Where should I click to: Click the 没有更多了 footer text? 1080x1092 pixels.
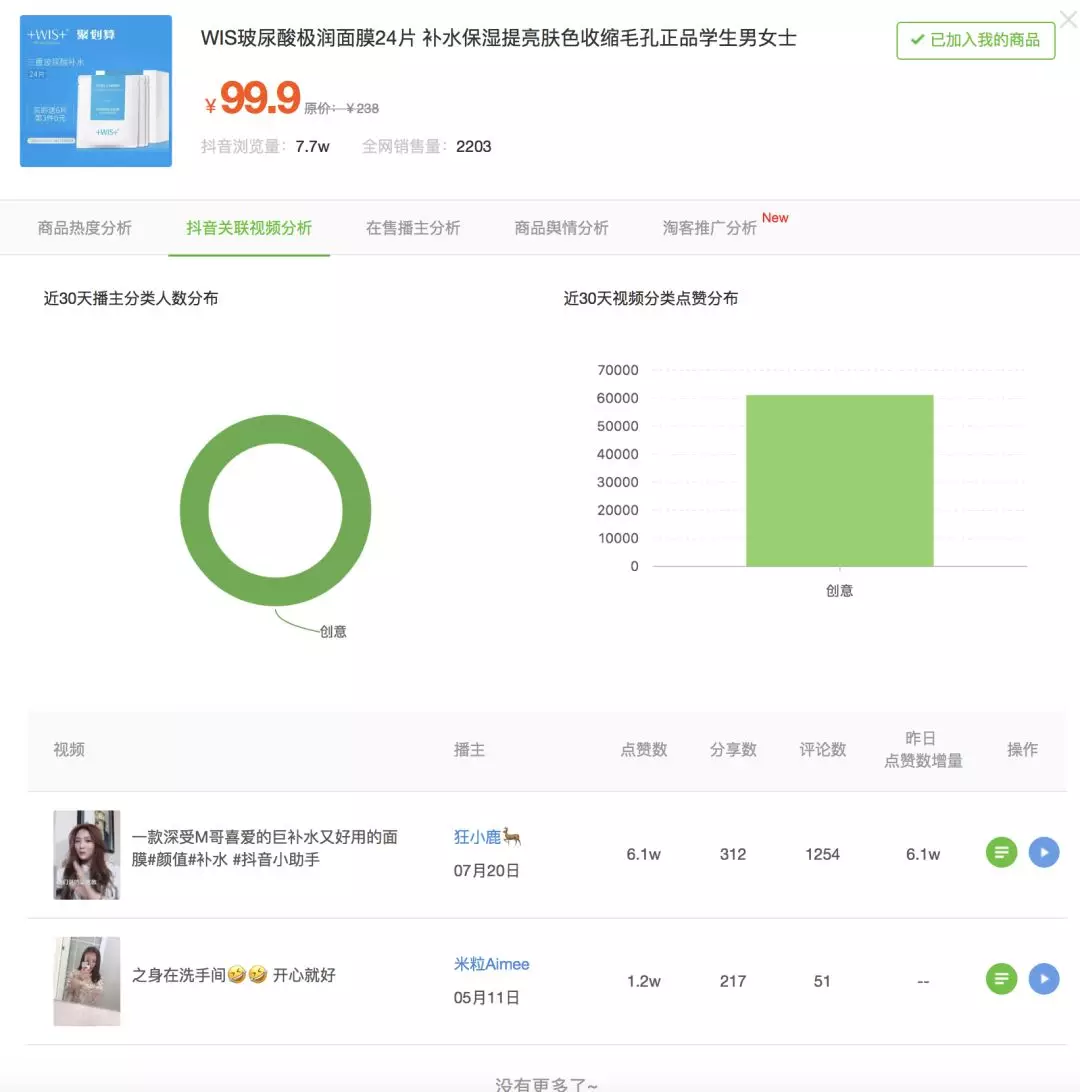point(547,1084)
